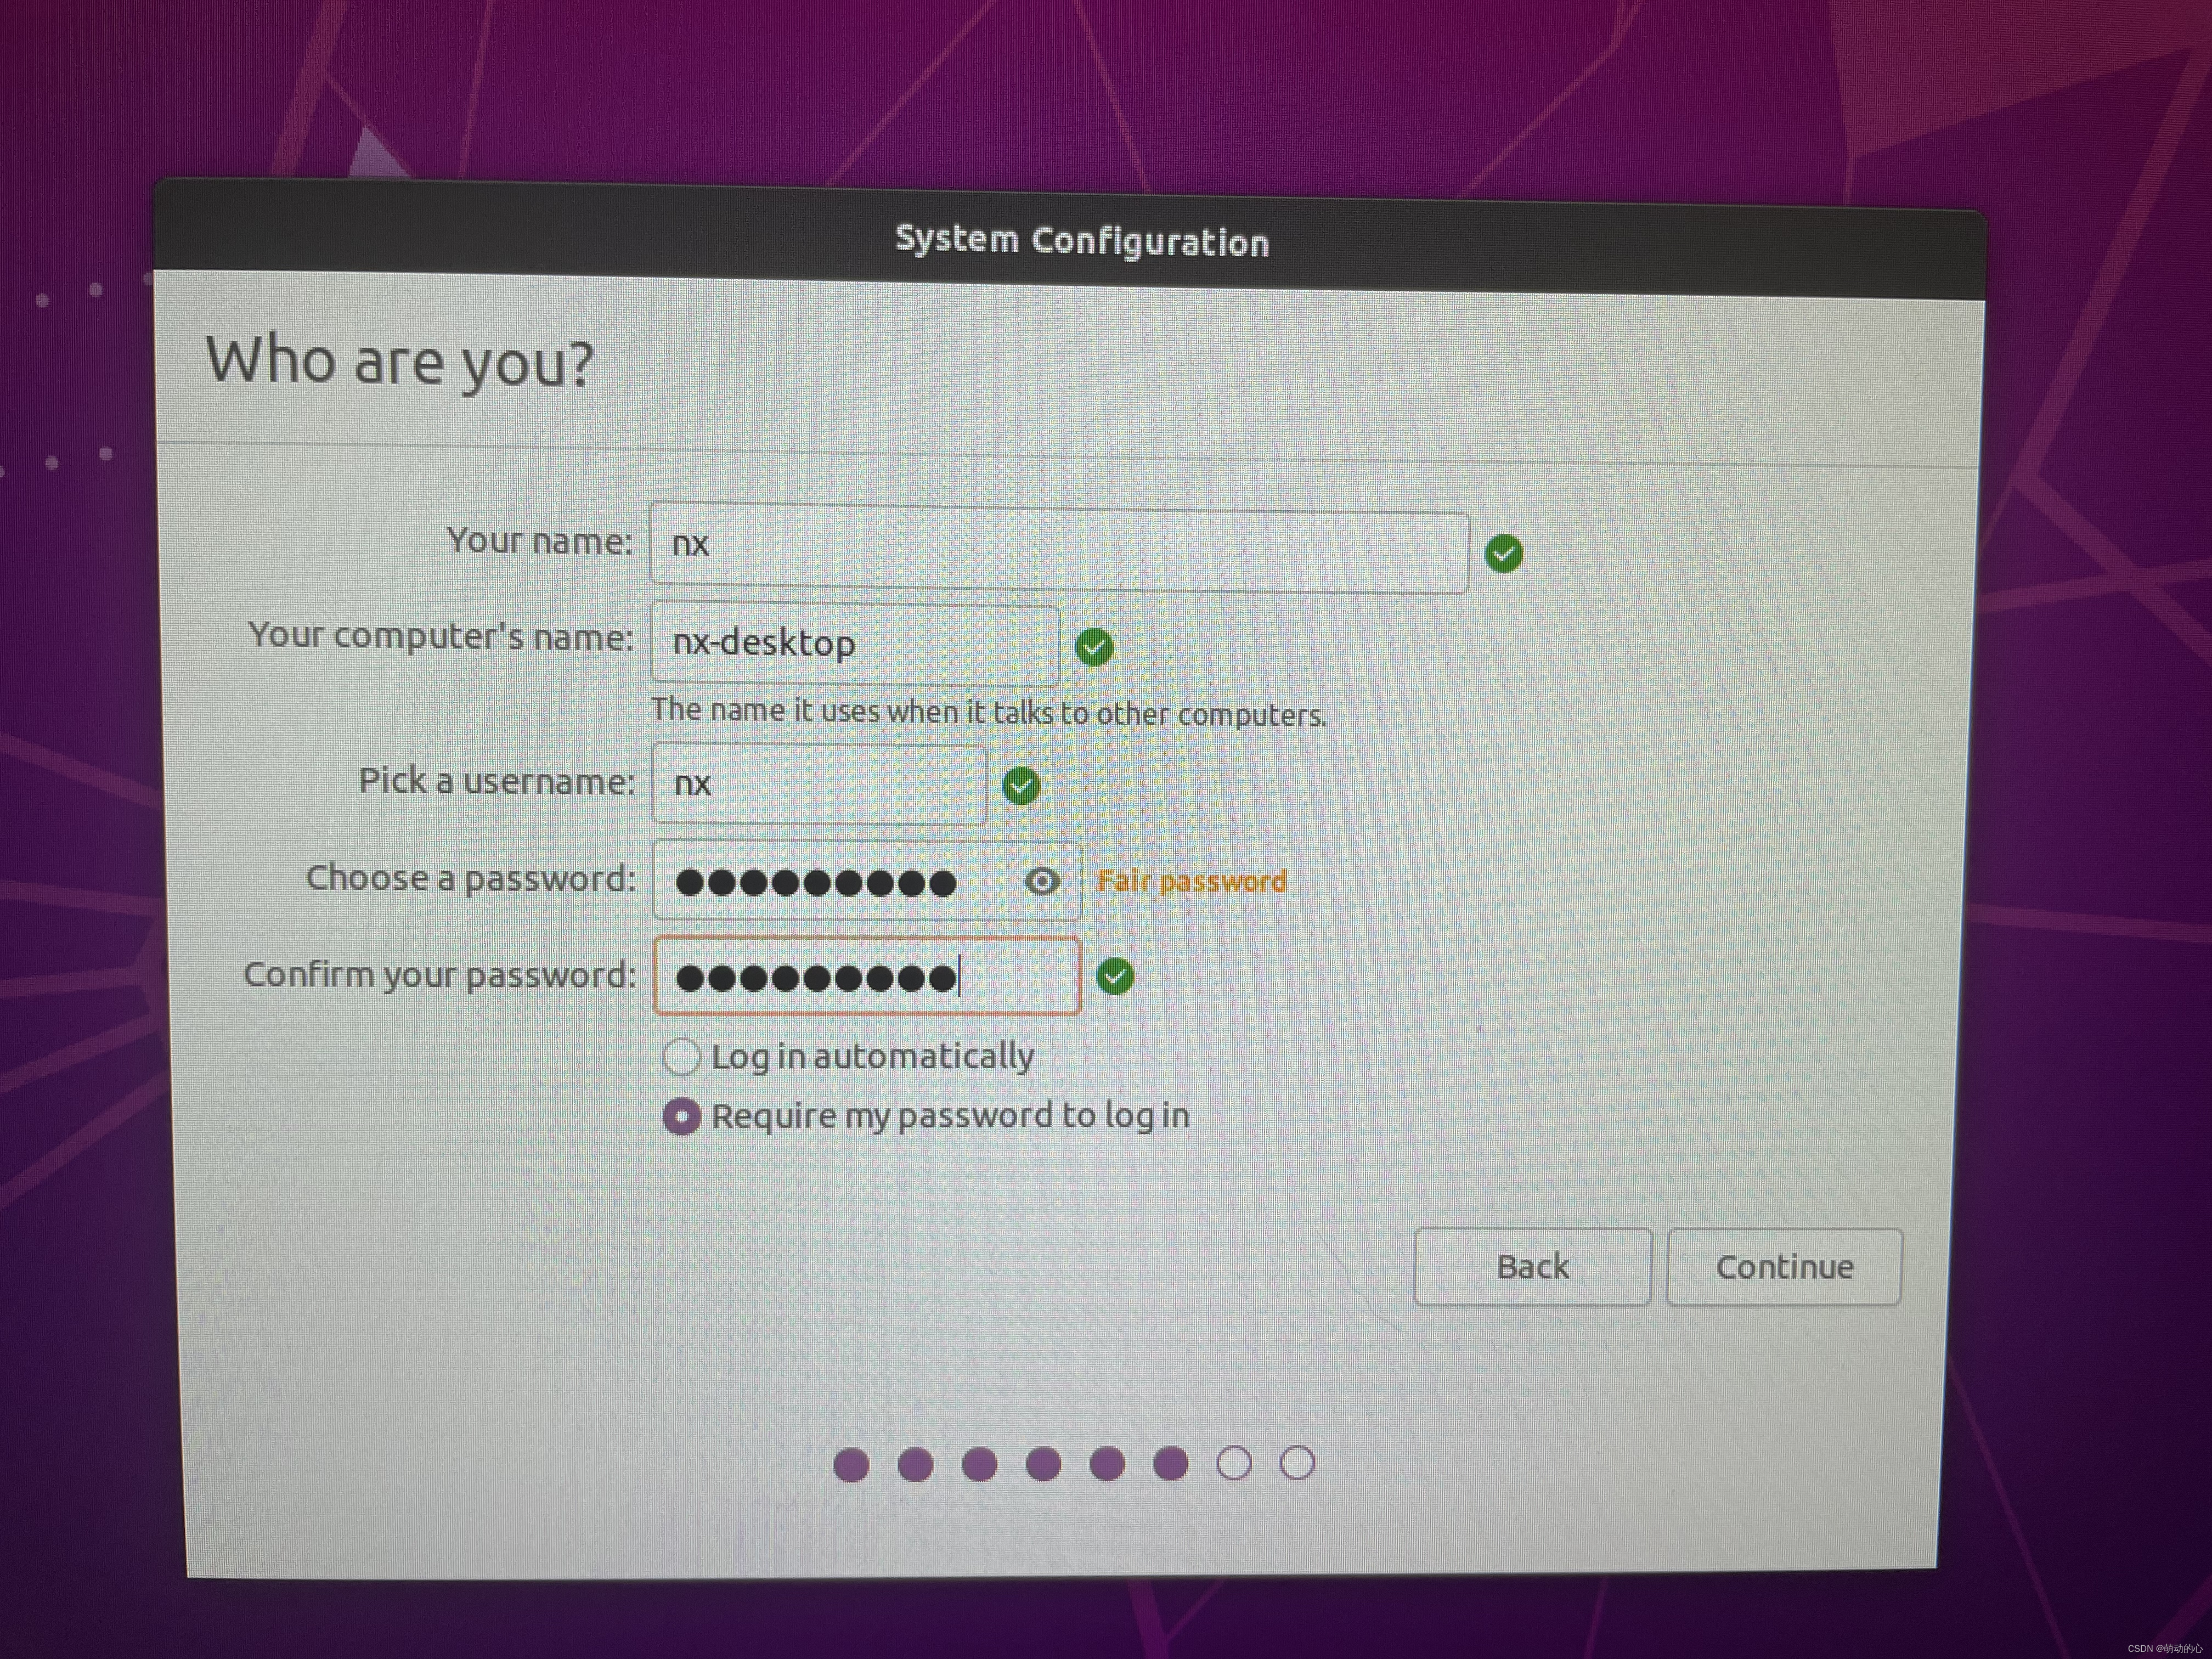
Task: Click the Pick a username field
Action: pyautogui.click(x=819, y=783)
